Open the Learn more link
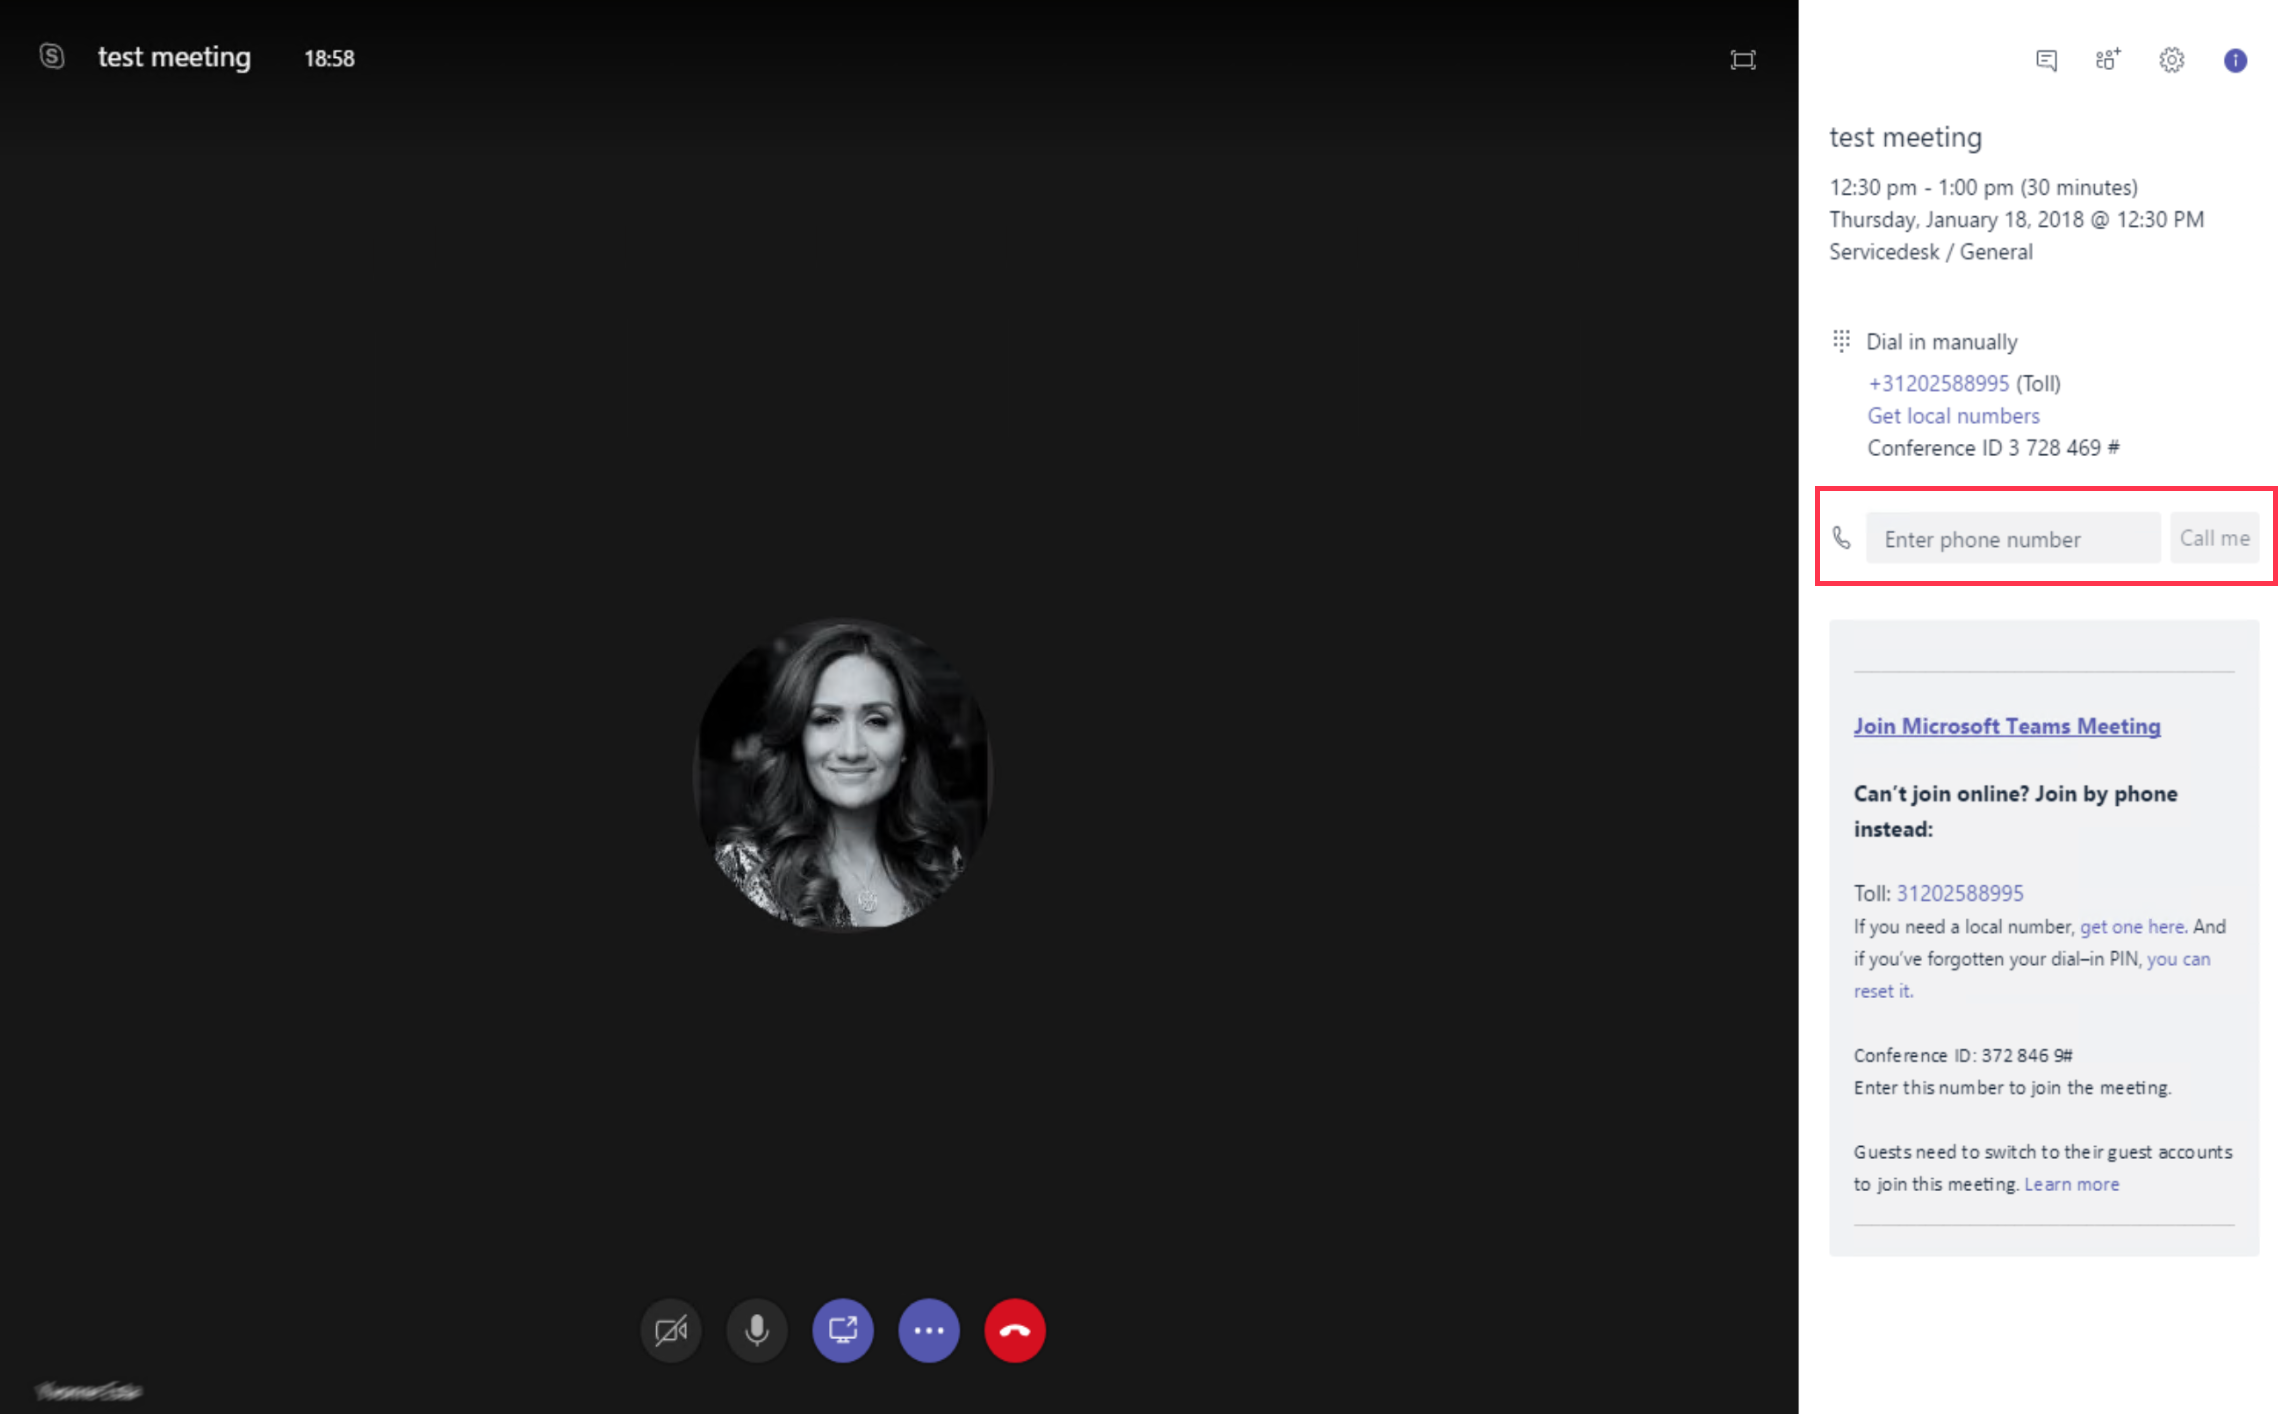The width and height of the screenshot is (2287, 1414). [2071, 1183]
